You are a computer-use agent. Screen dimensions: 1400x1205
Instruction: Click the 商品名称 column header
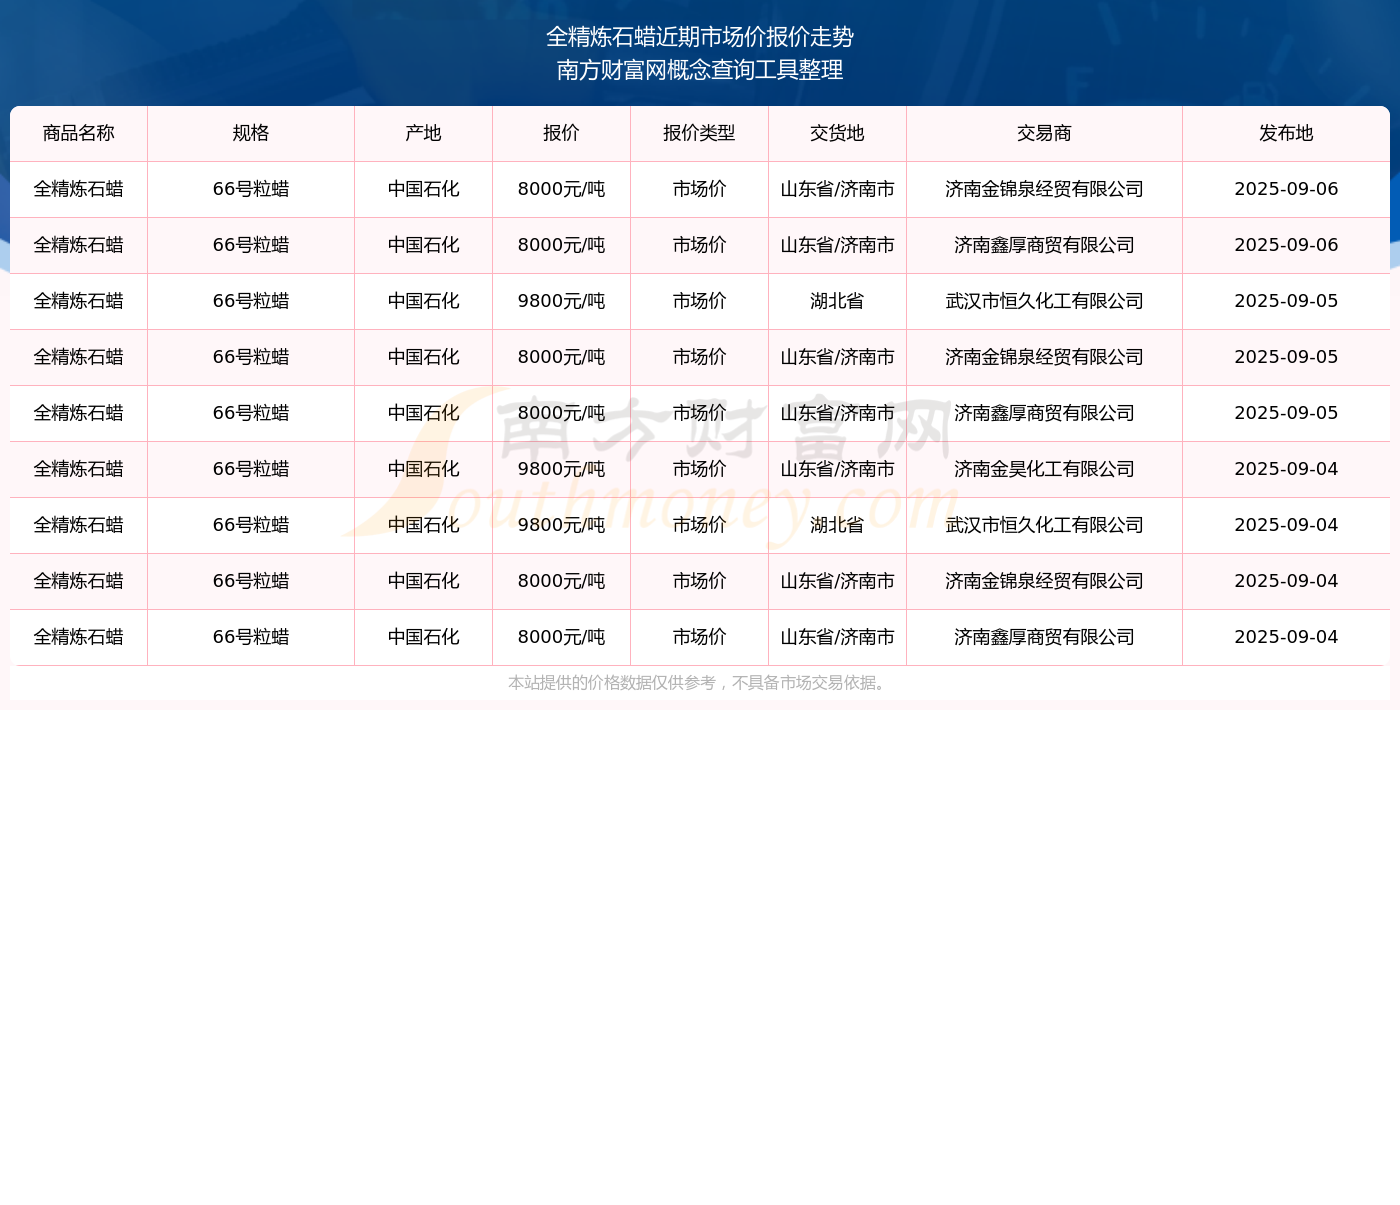[x=79, y=133]
